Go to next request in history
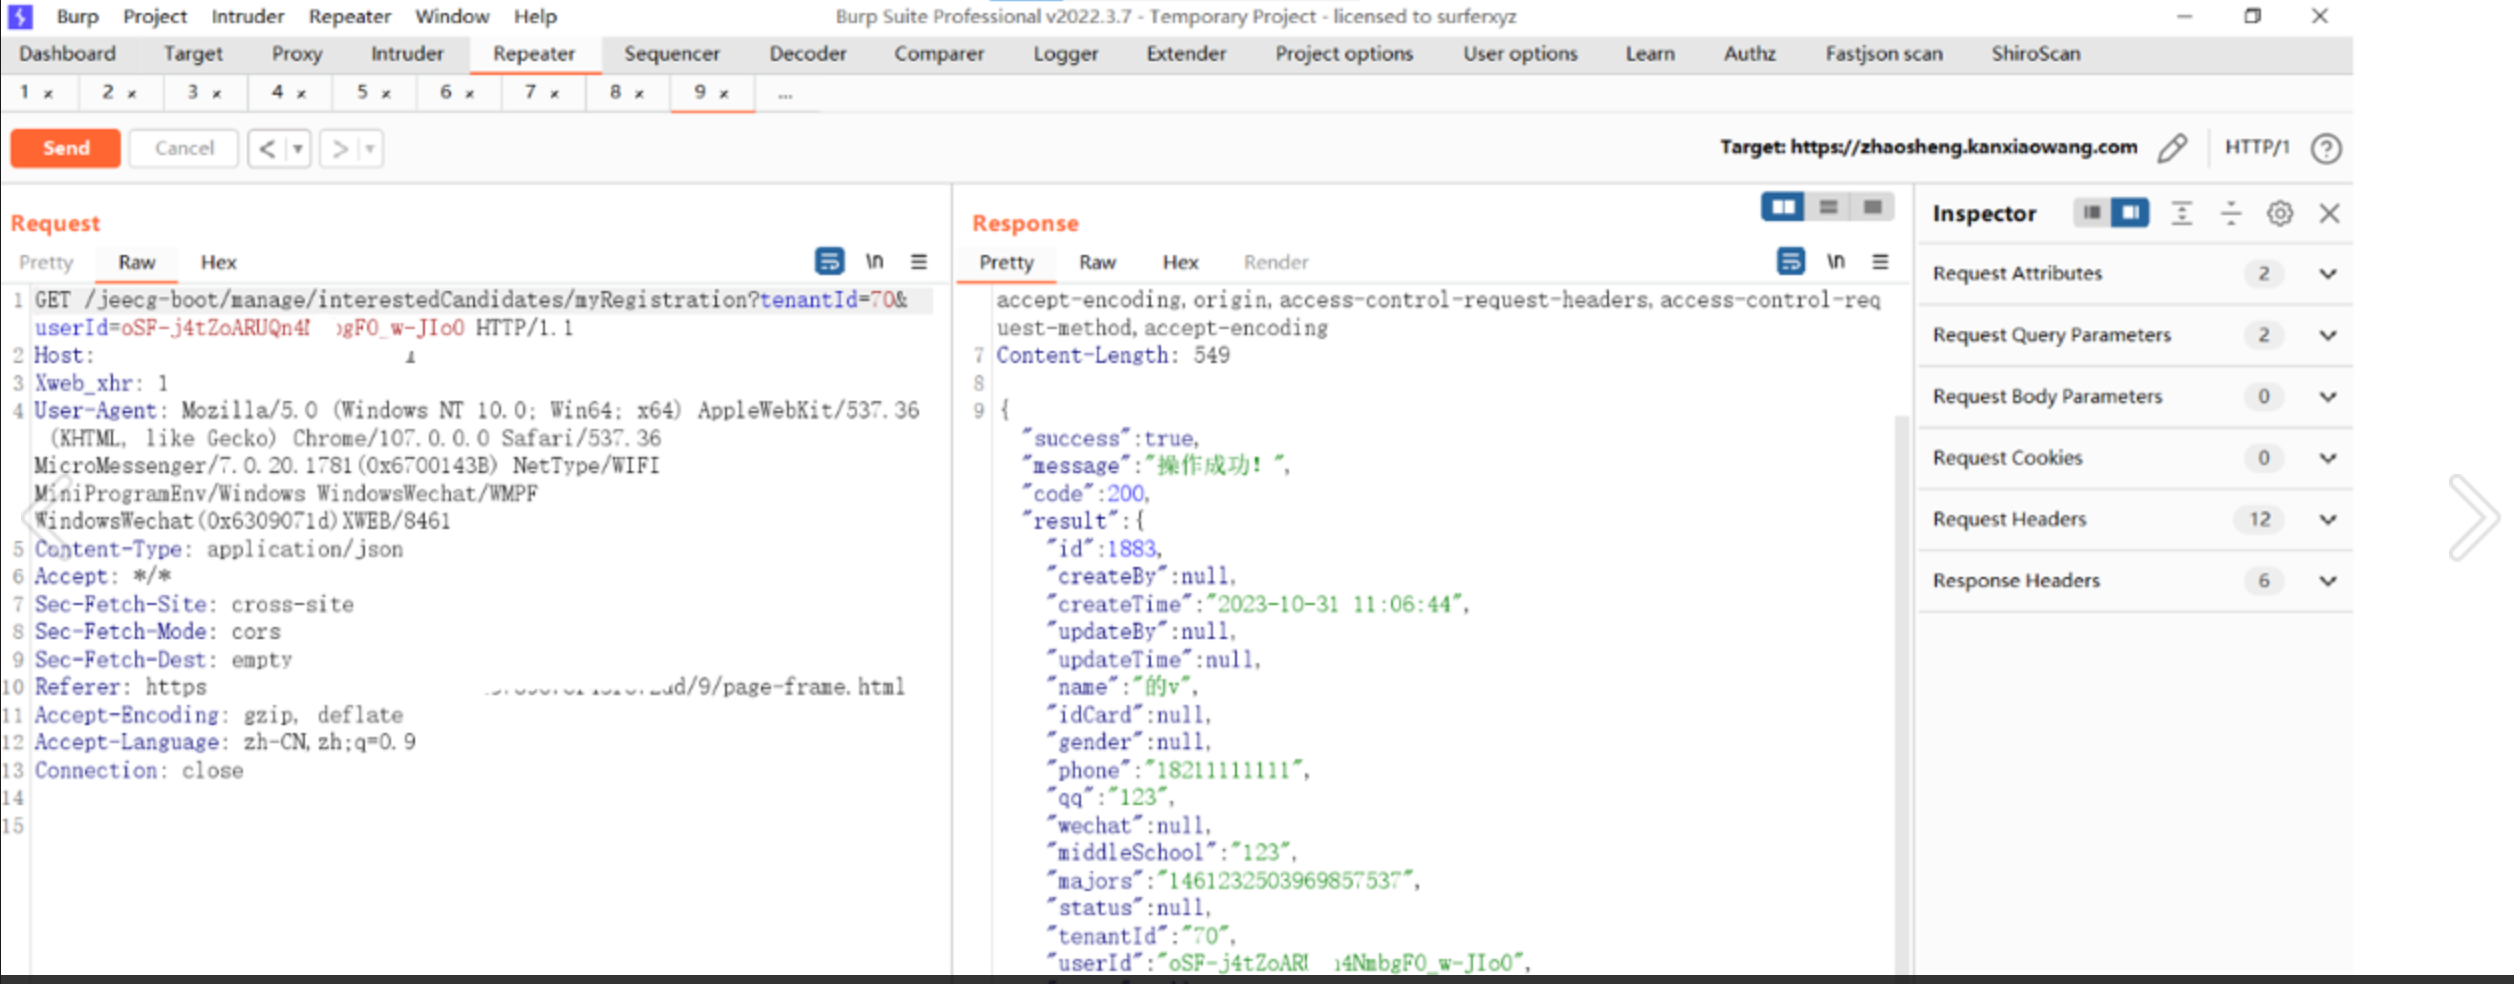The height and width of the screenshot is (984, 2514). (340, 149)
